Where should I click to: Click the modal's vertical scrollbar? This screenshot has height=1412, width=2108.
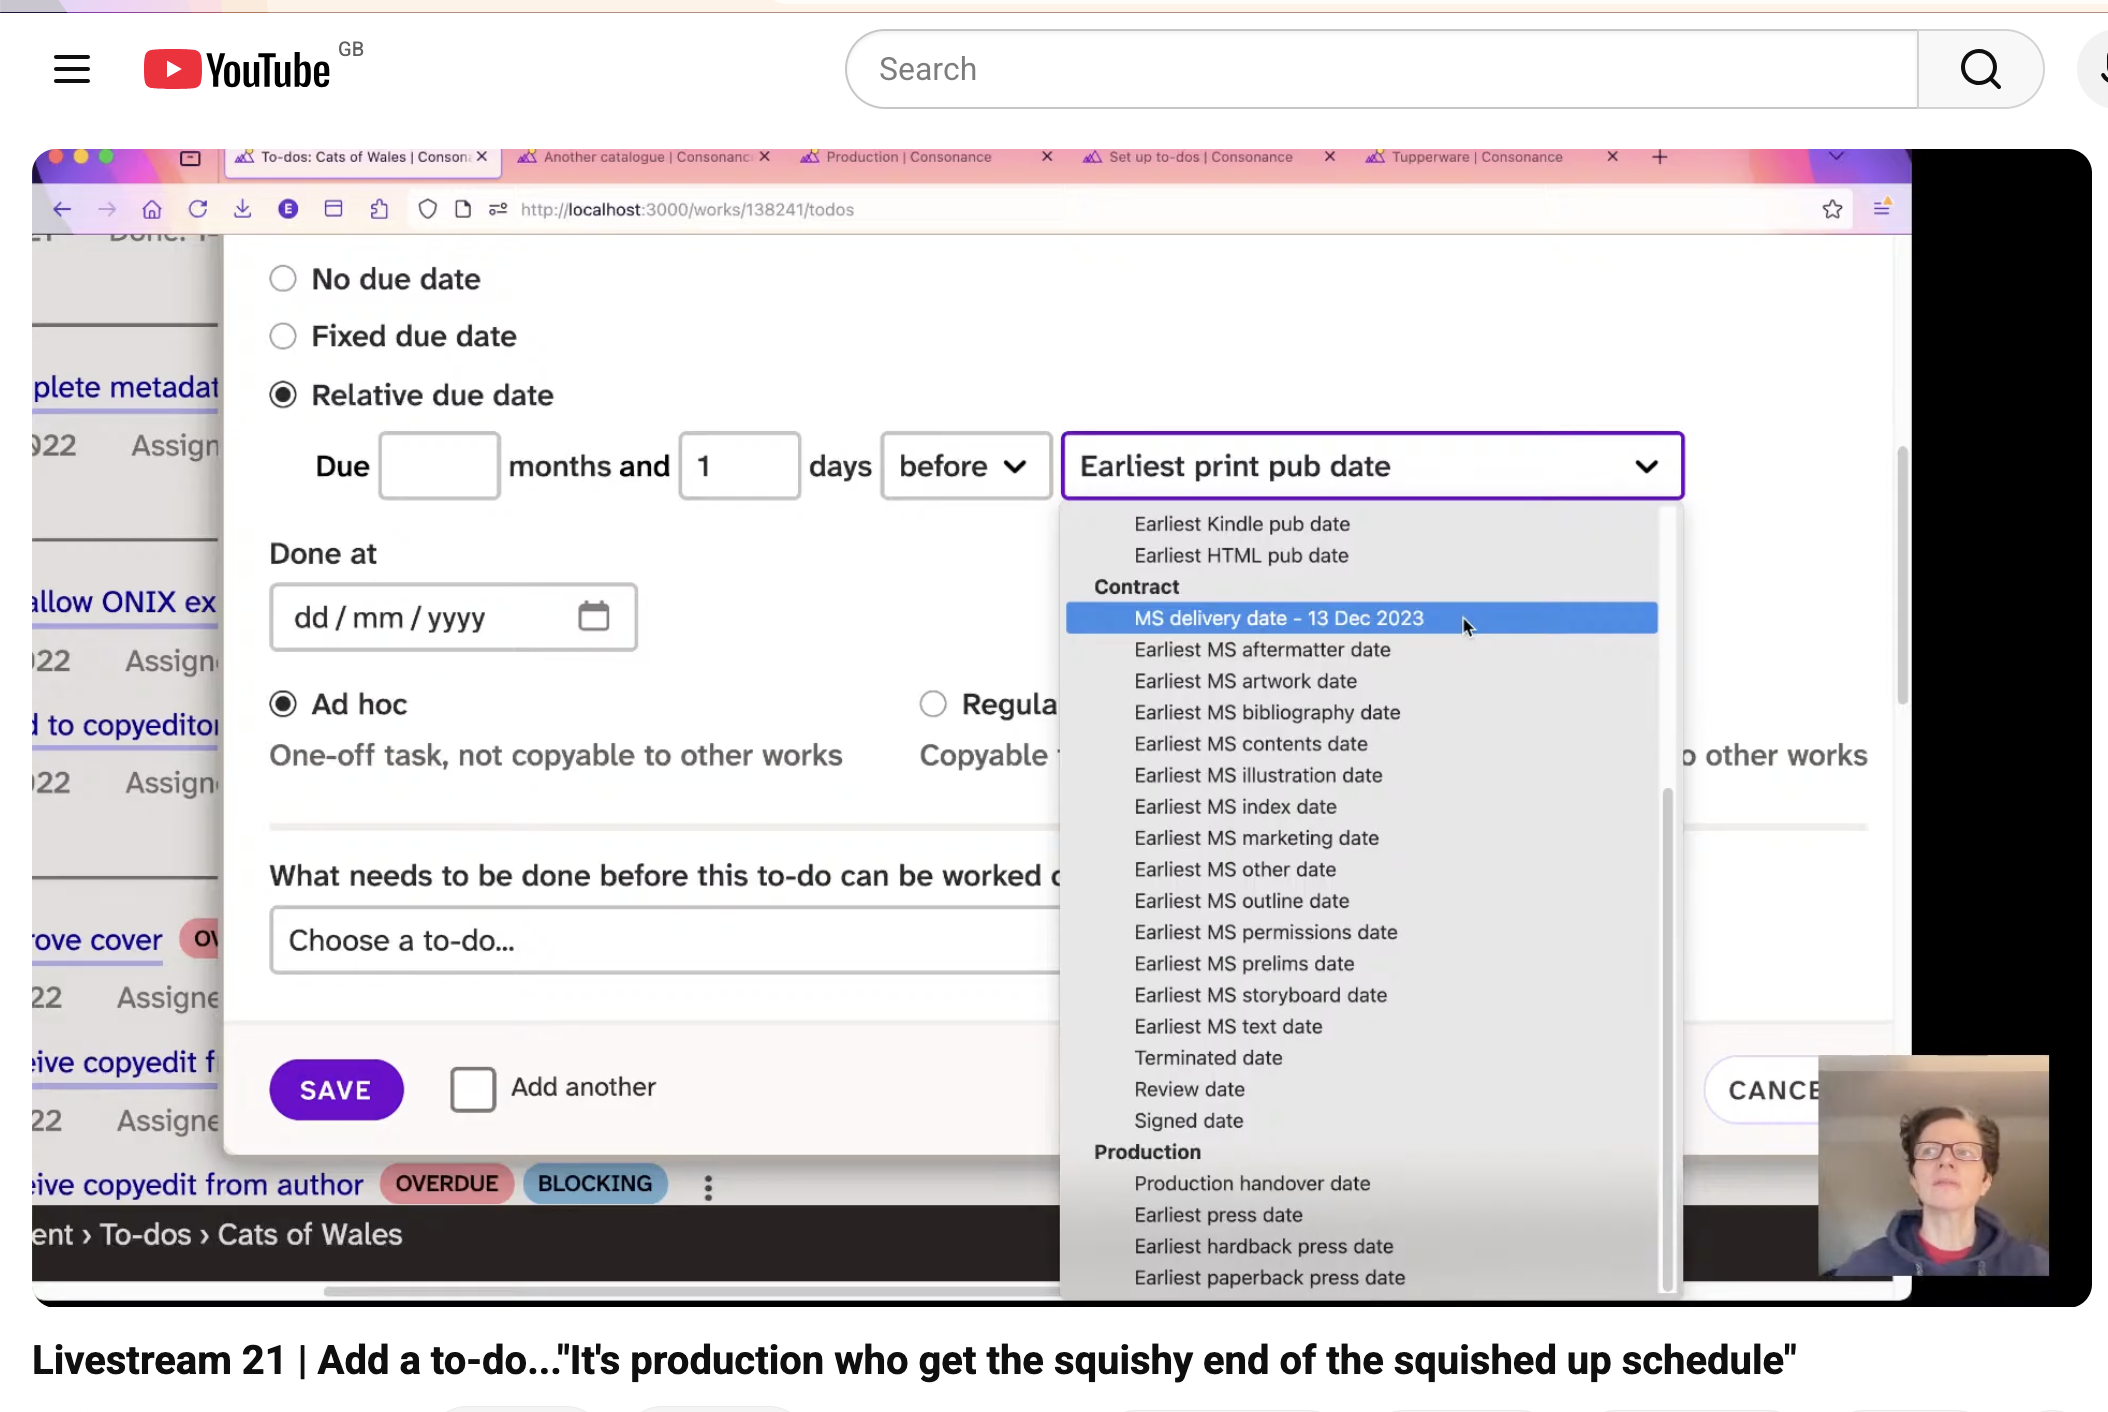(x=1901, y=575)
